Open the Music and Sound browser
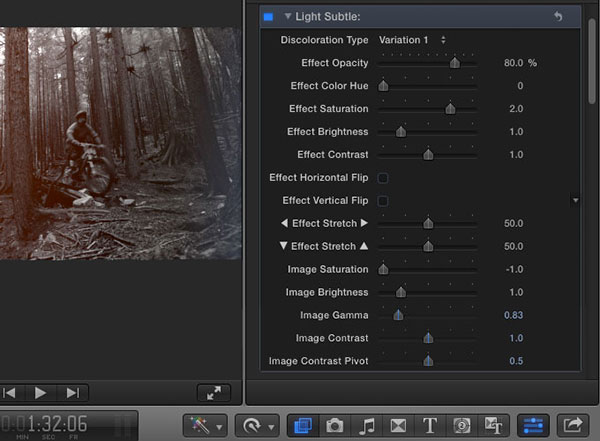 [x=366, y=425]
